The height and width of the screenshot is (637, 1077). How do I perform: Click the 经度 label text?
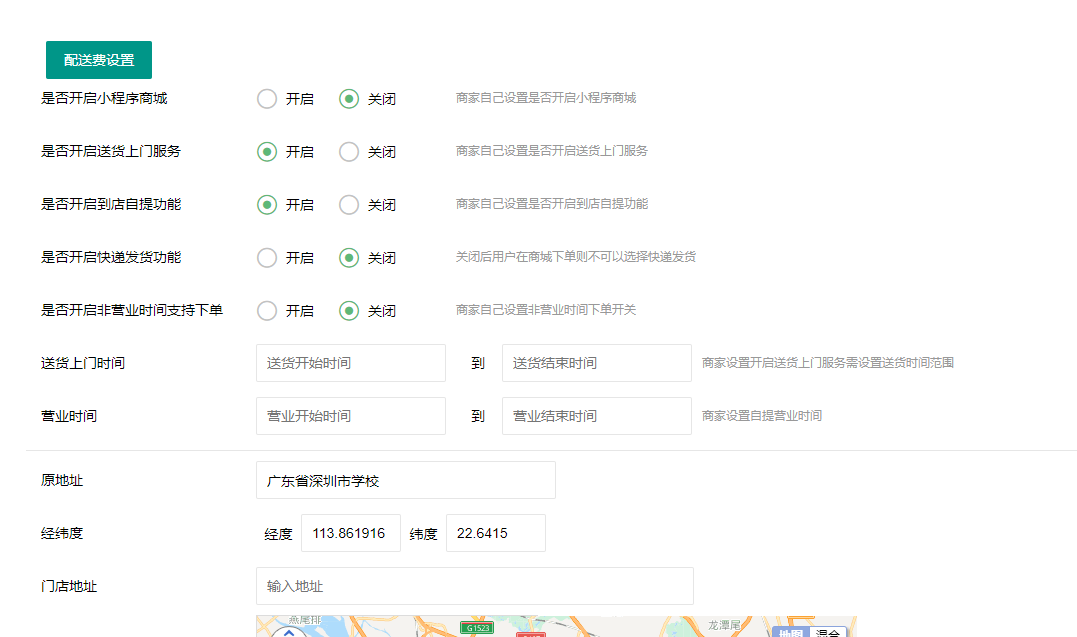[x=278, y=534]
